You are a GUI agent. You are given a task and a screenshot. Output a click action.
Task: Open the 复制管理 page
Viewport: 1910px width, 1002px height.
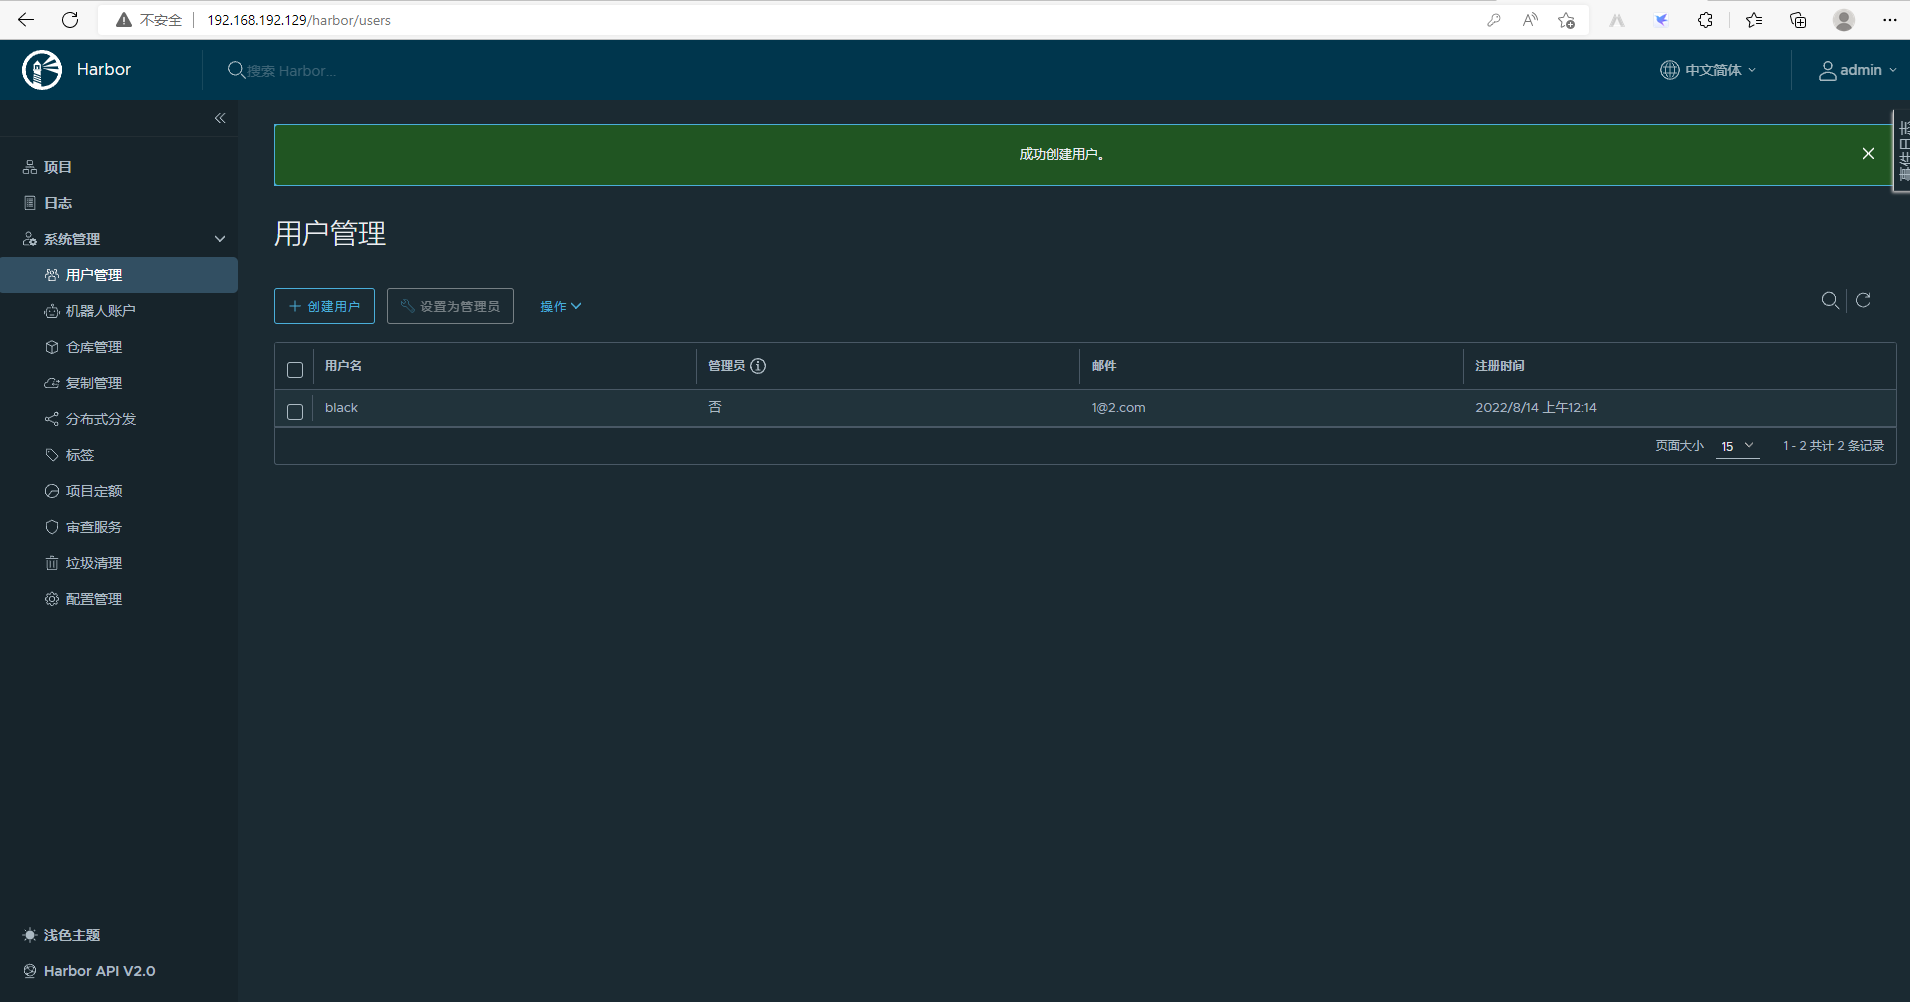pos(95,382)
